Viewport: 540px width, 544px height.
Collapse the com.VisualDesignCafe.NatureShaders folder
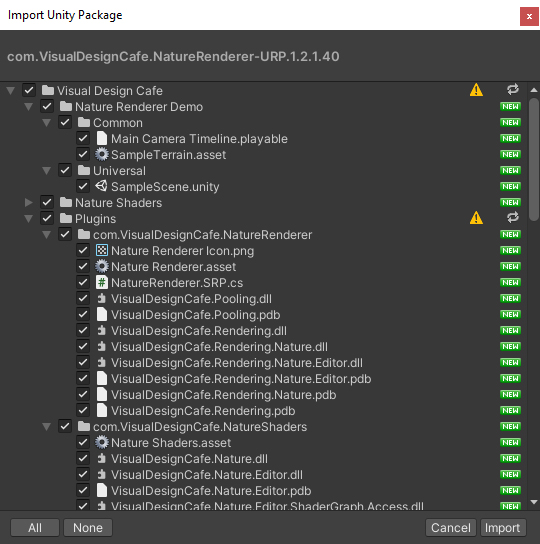tap(47, 427)
